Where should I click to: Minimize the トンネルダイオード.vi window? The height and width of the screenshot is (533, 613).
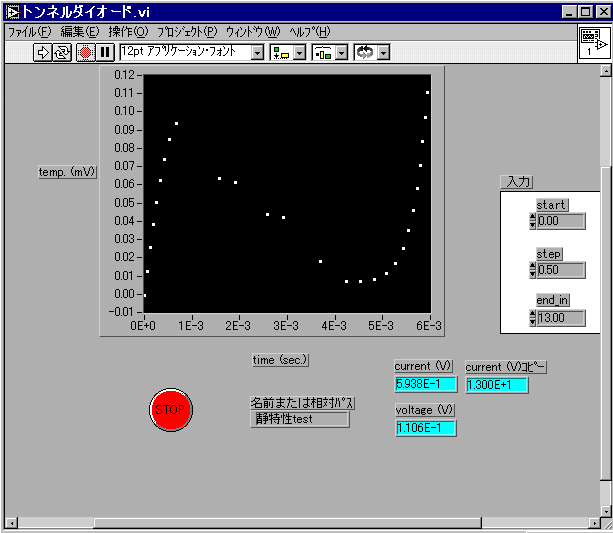(x=570, y=12)
